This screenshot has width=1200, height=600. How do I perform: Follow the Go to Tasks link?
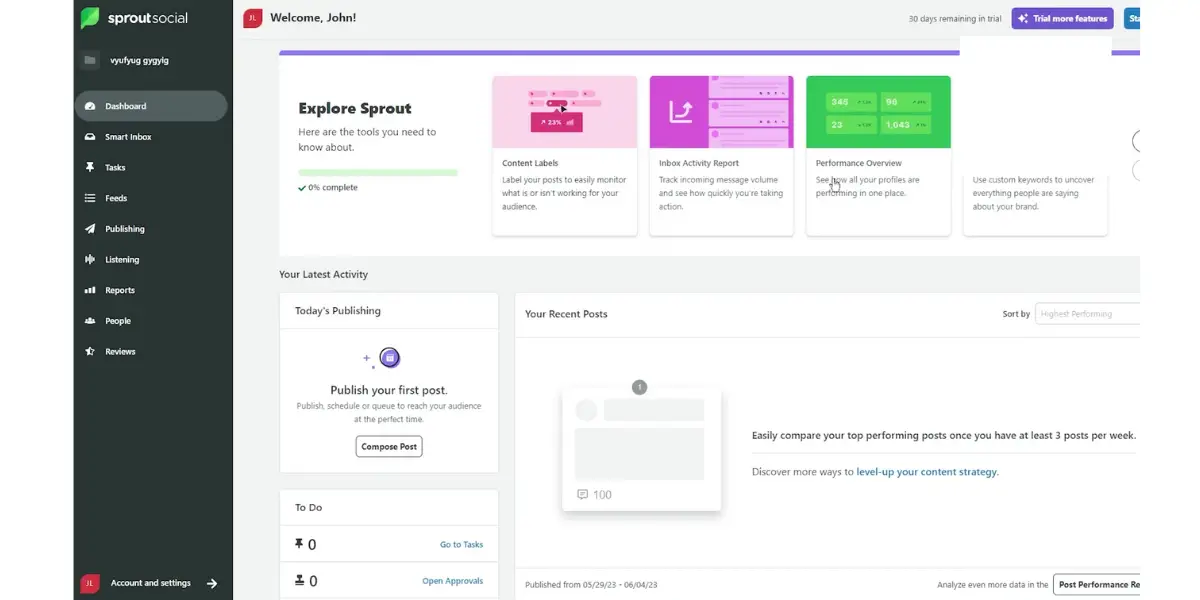[x=461, y=545]
